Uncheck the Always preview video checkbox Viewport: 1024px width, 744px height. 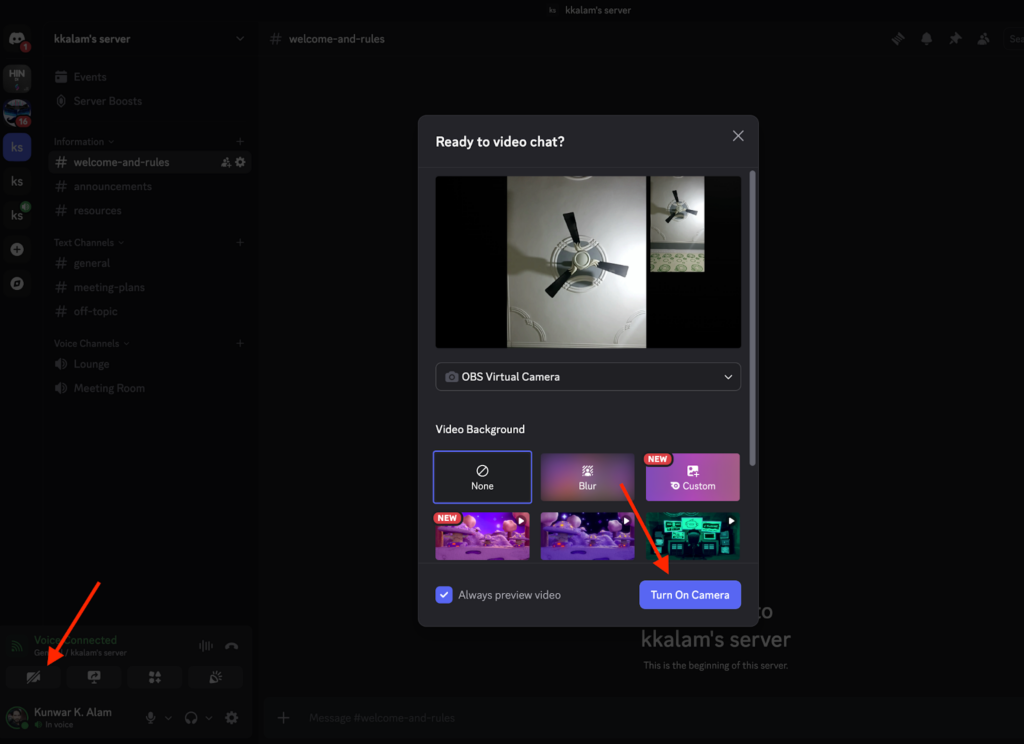444,595
